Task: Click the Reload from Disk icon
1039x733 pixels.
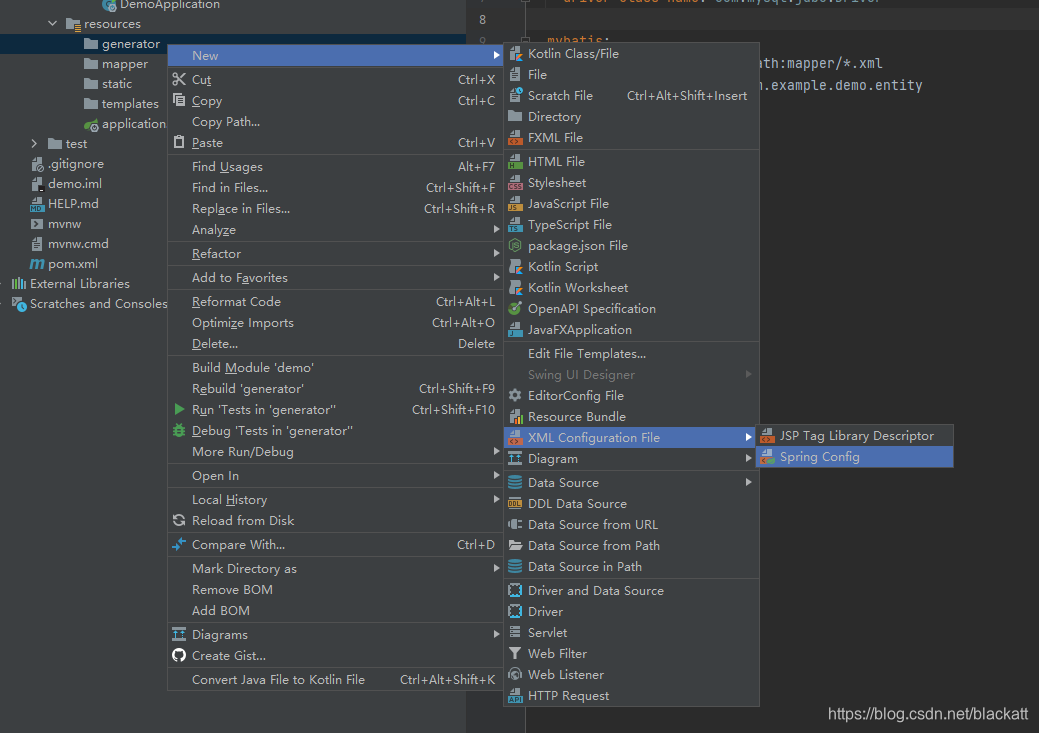Action: (179, 521)
